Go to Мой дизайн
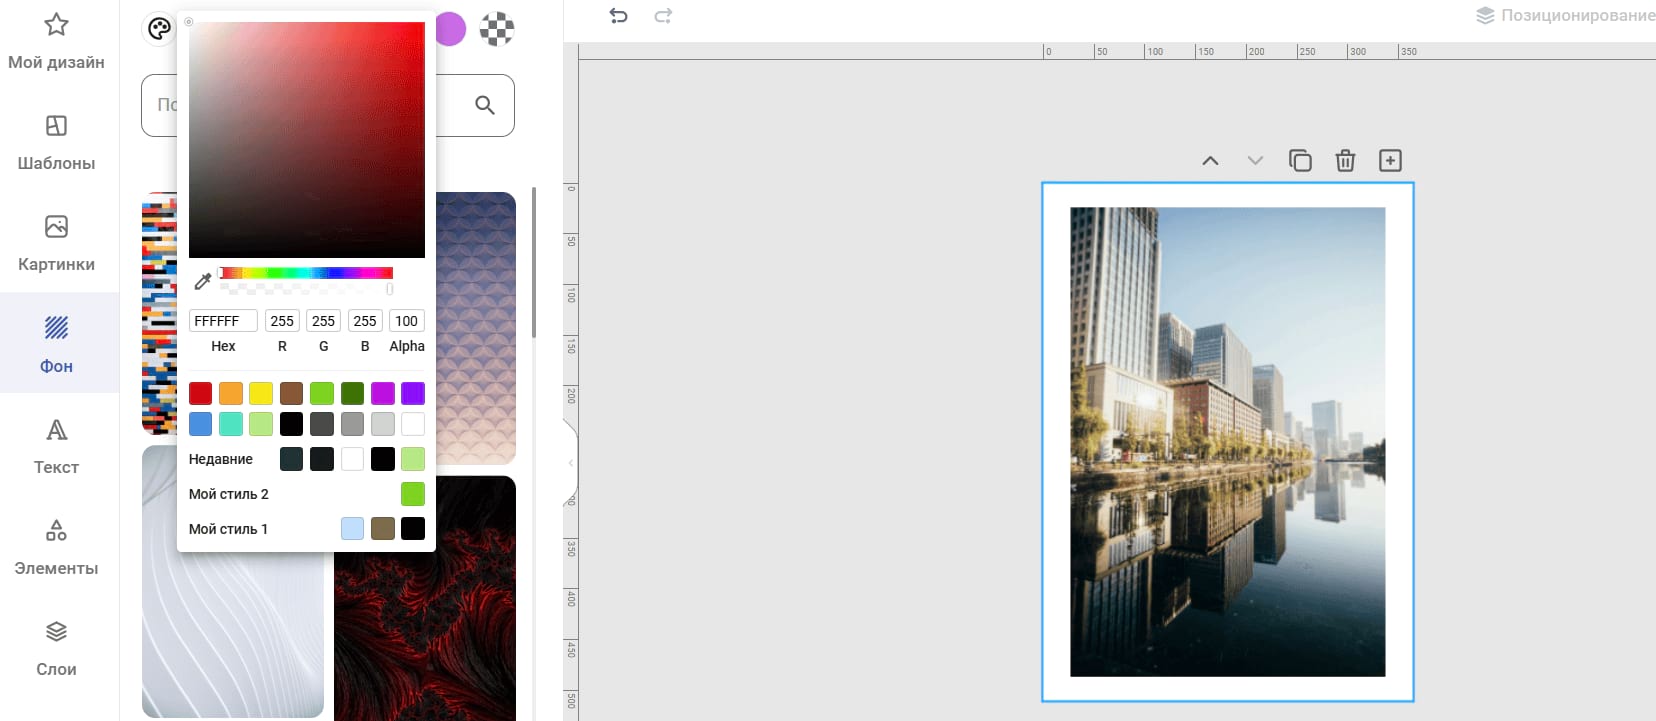1656x721 pixels. pyautogui.click(x=57, y=40)
